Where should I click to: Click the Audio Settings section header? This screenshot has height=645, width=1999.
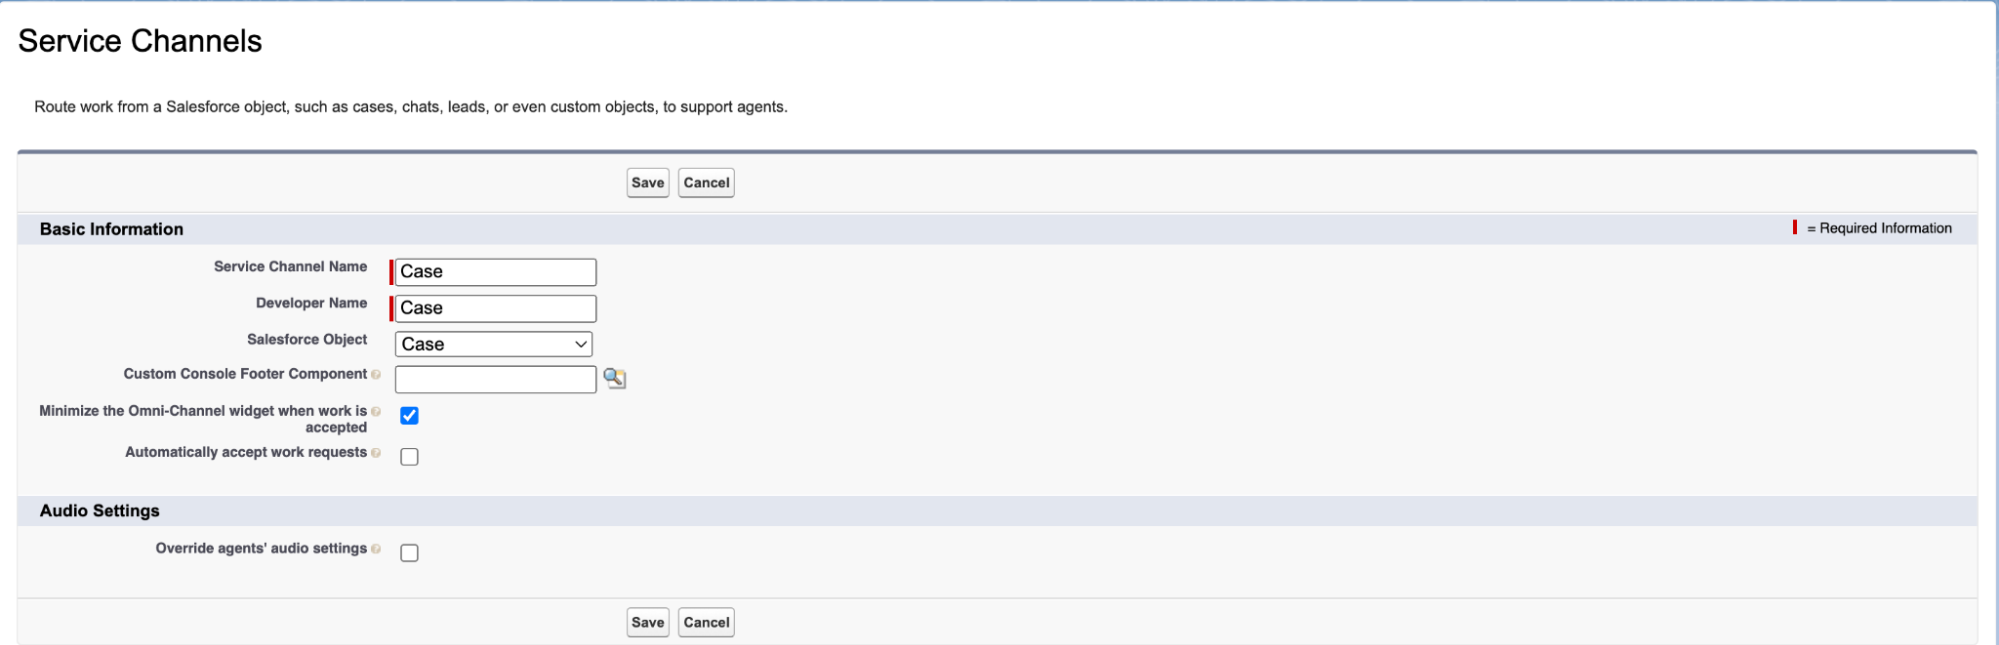coord(99,510)
